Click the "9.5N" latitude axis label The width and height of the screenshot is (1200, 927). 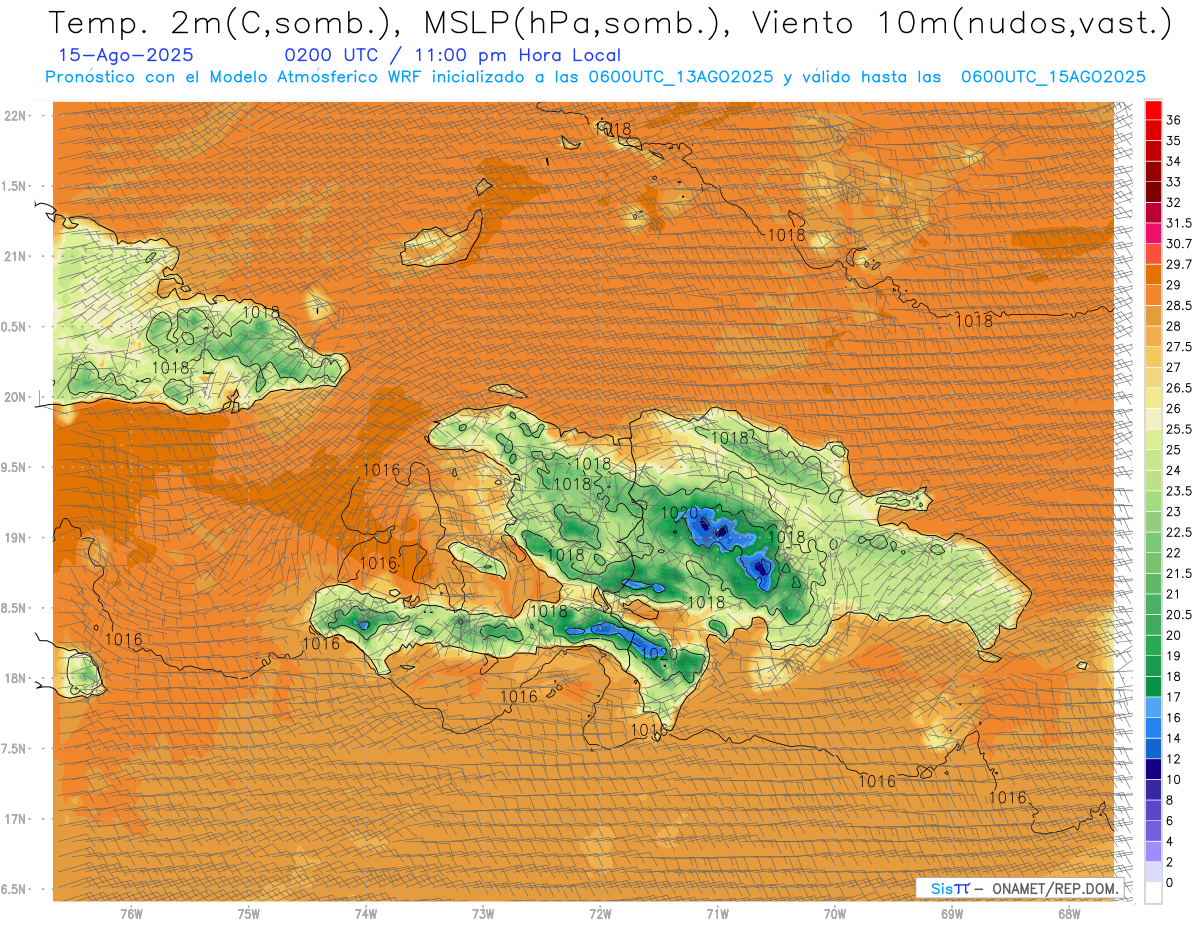(15, 467)
